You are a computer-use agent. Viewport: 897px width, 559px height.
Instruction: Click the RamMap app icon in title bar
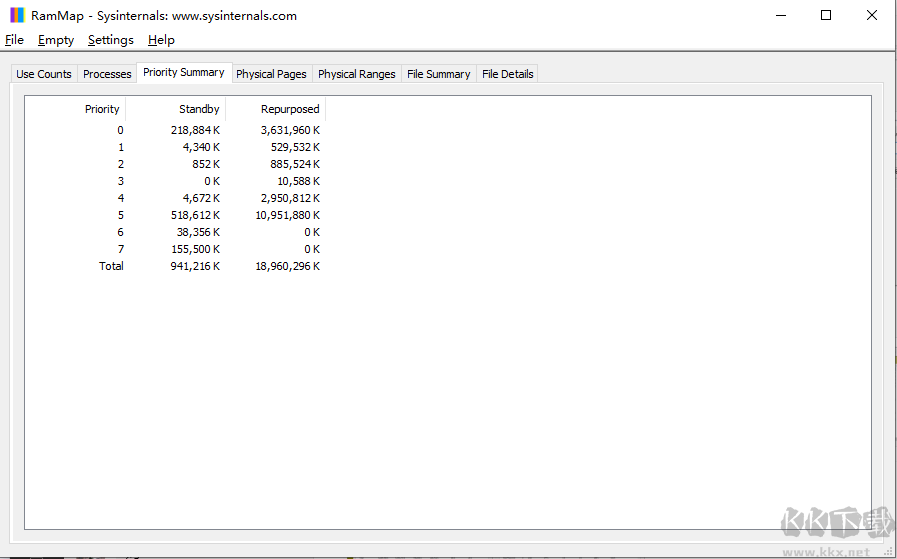18,15
